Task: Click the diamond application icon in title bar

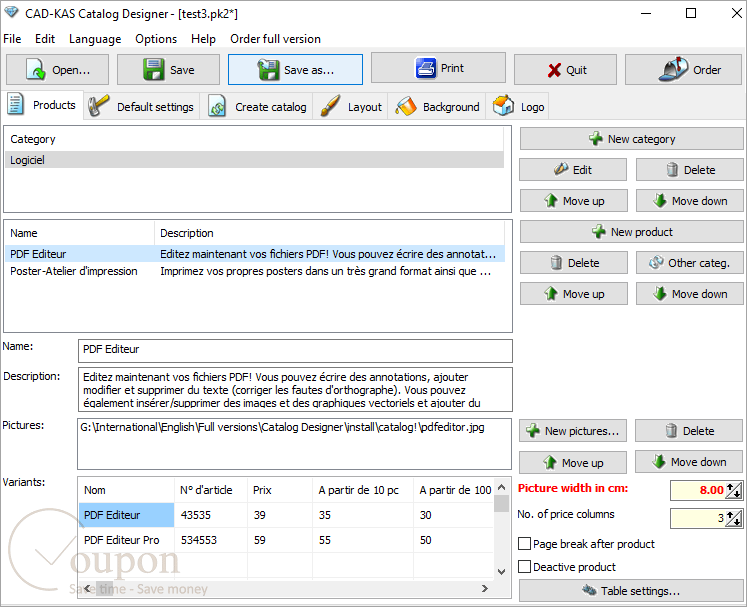Action: pyautogui.click(x=11, y=13)
